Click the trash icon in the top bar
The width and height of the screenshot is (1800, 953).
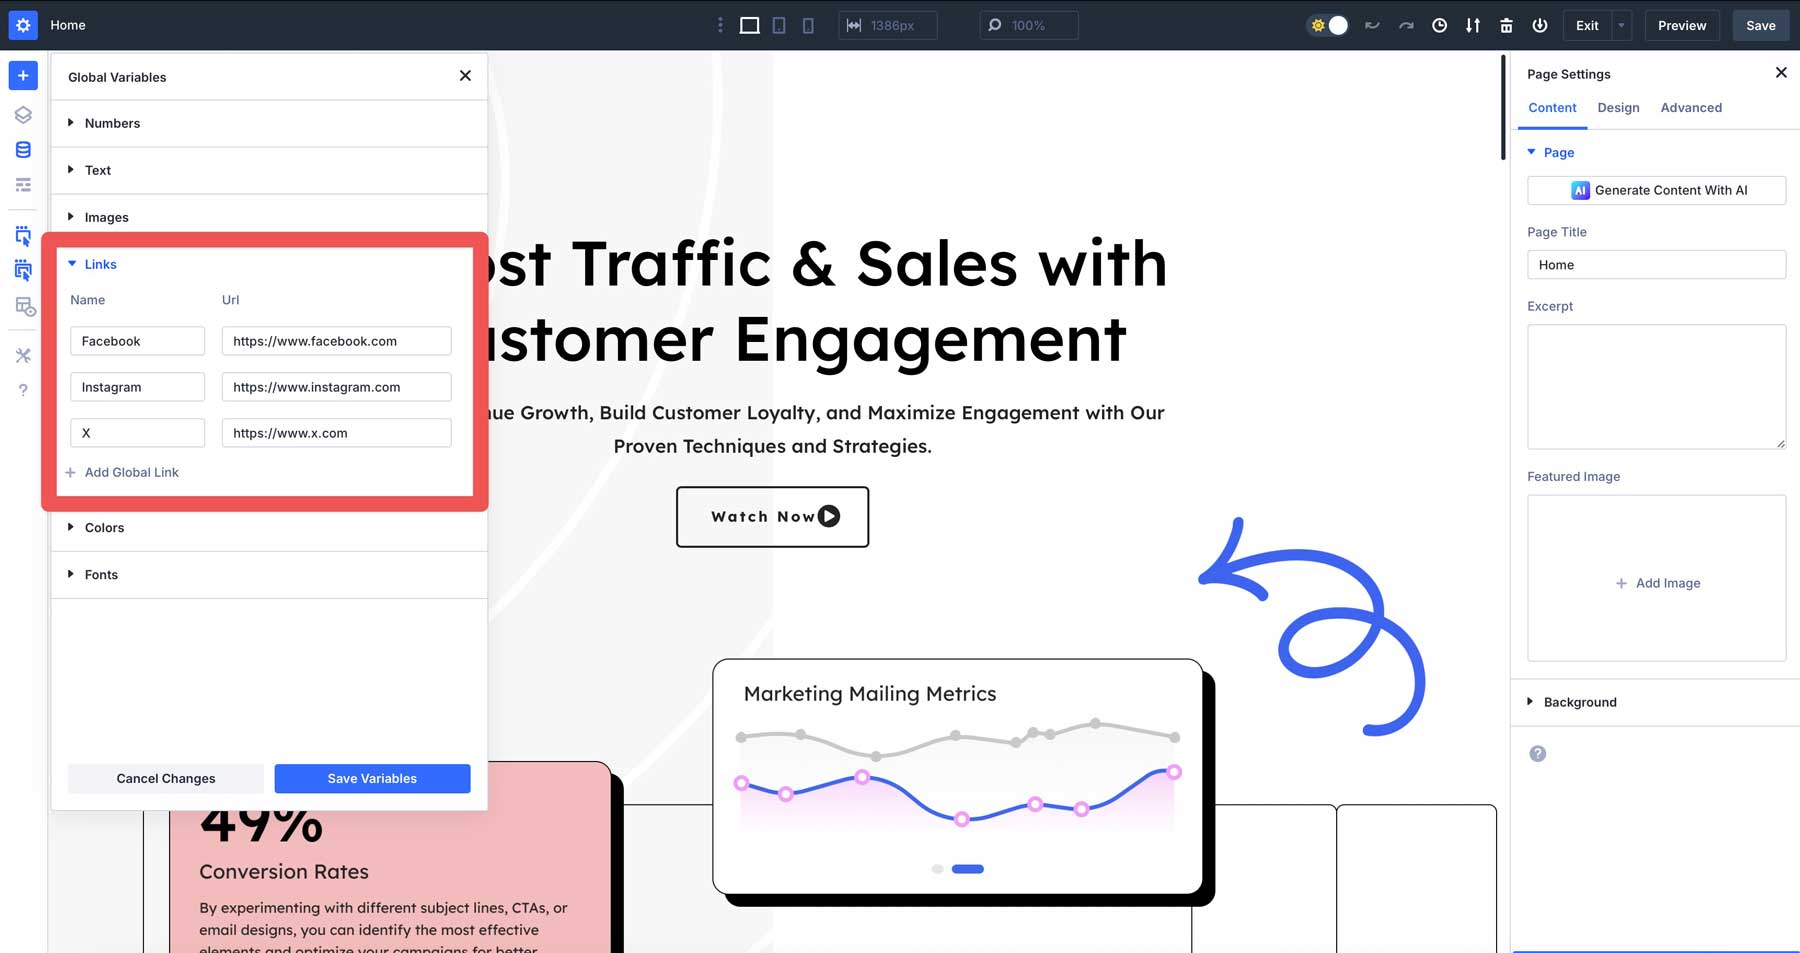coord(1506,25)
